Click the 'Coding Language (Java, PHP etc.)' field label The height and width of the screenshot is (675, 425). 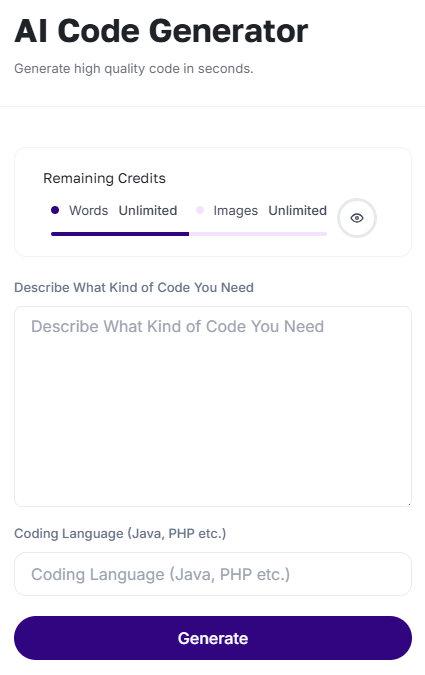pos(120,533)
